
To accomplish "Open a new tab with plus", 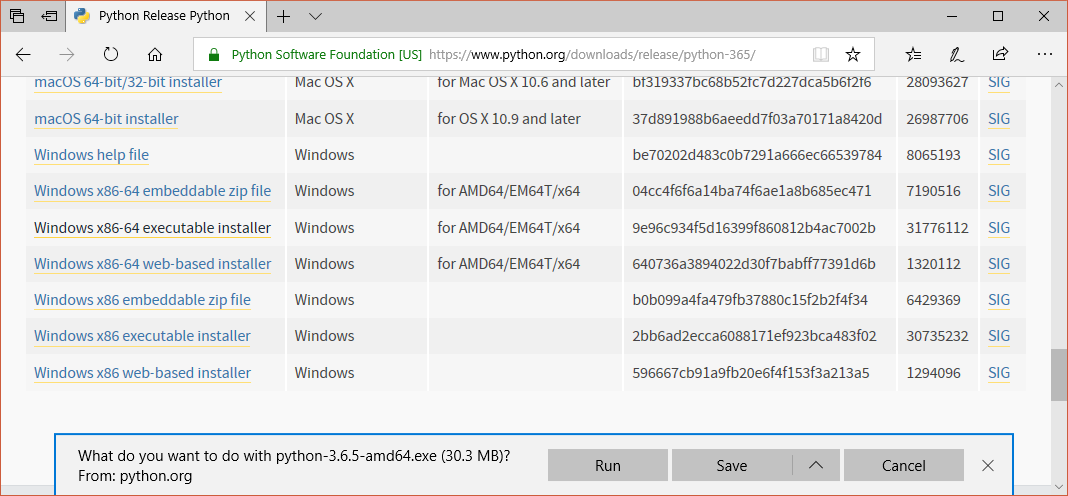I will [x=283, y=16].
